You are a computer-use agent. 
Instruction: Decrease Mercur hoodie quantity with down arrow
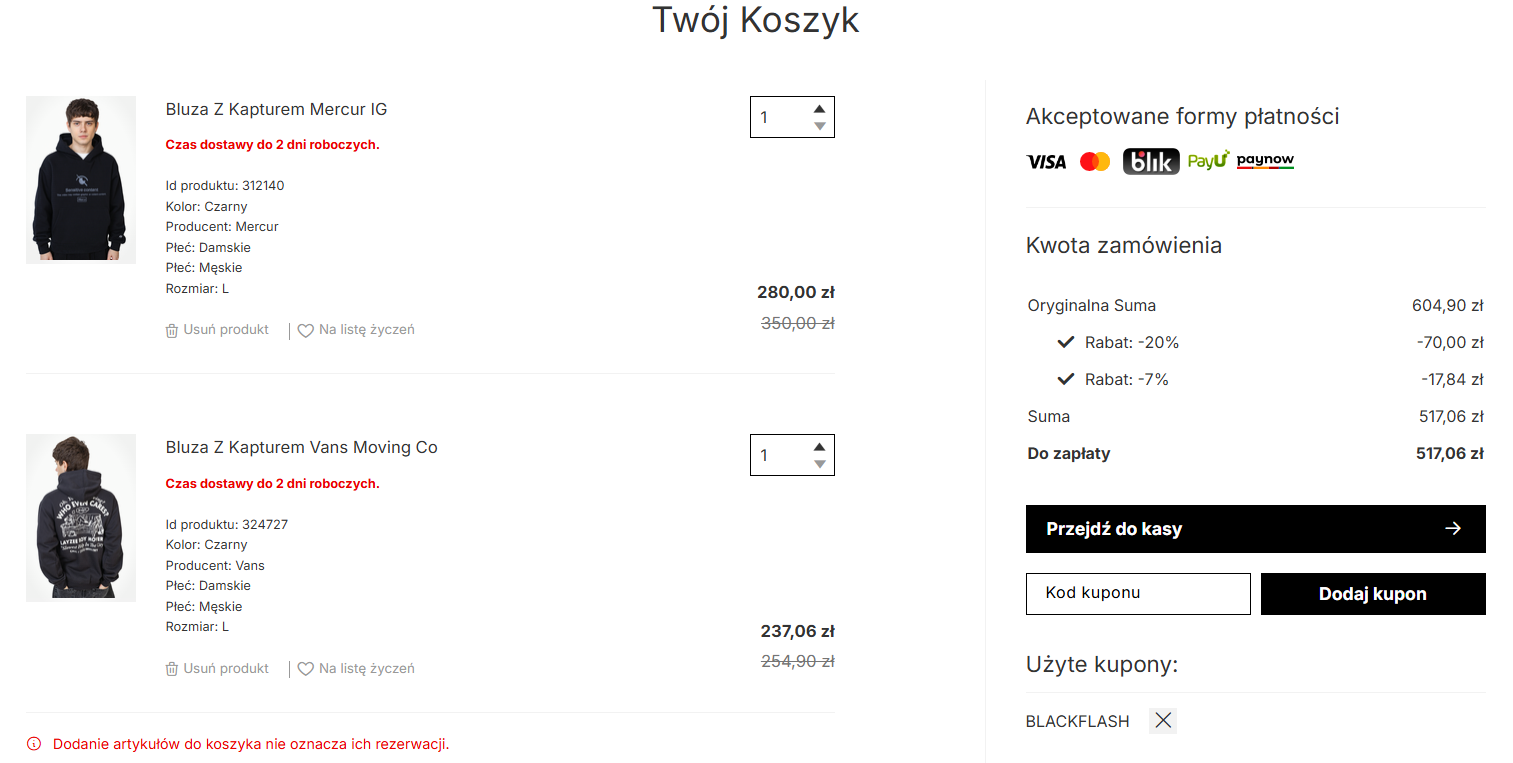tap(820, 126)
